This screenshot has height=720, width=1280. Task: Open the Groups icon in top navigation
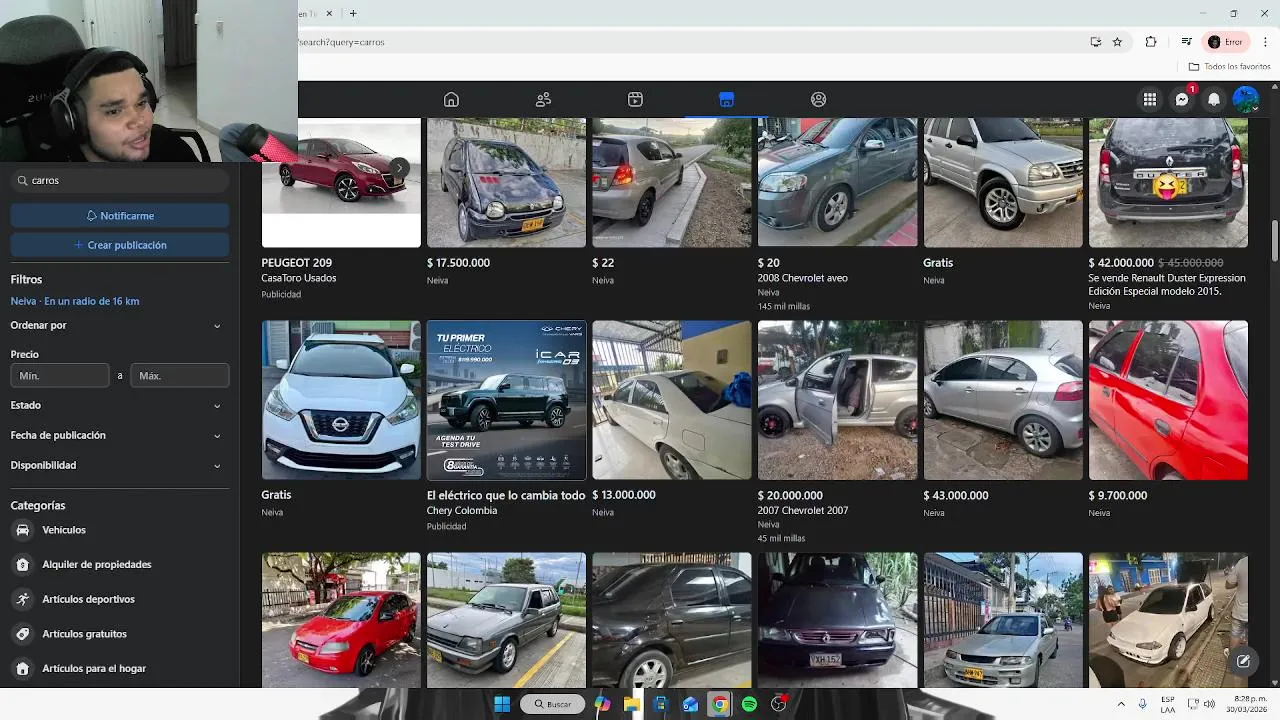click(819, 99)
